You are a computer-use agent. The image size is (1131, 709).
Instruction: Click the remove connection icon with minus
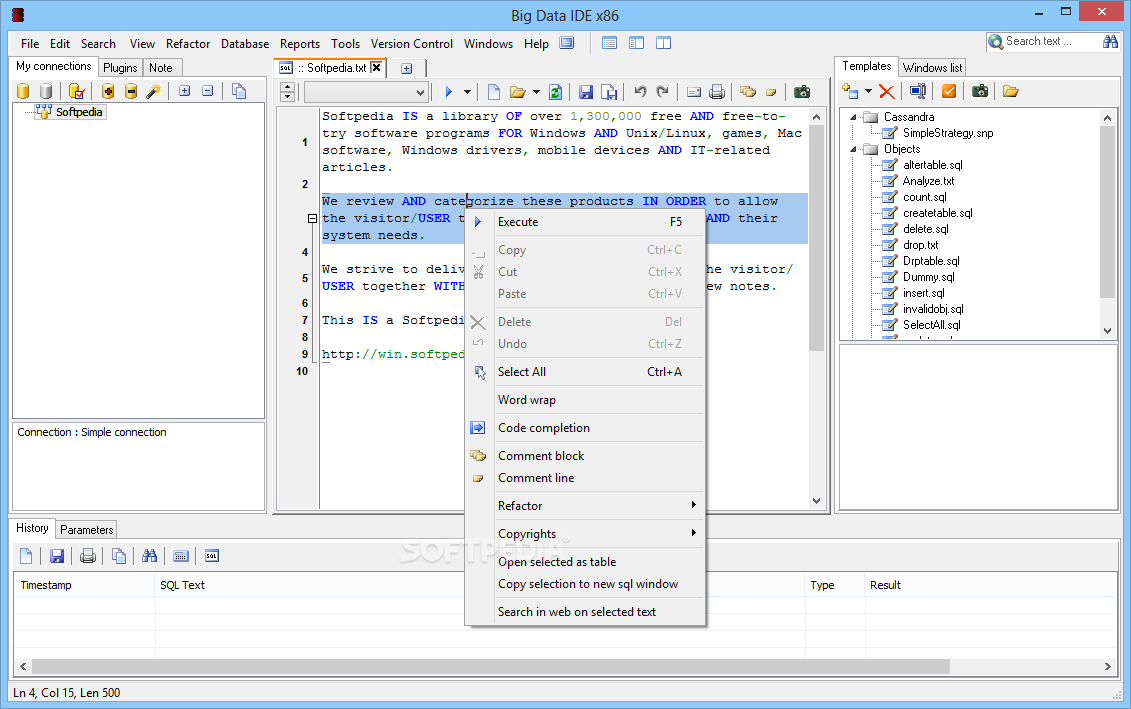click(131, 91)
